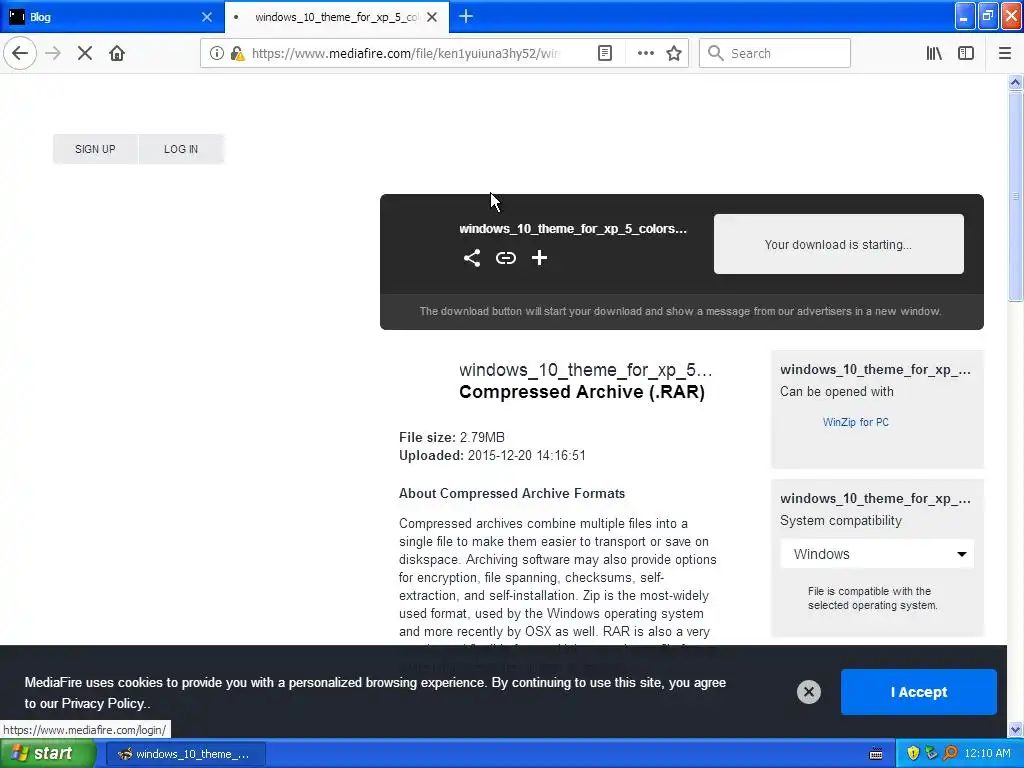Open the Library icon
1024x768 pixels.
(934, 54)
